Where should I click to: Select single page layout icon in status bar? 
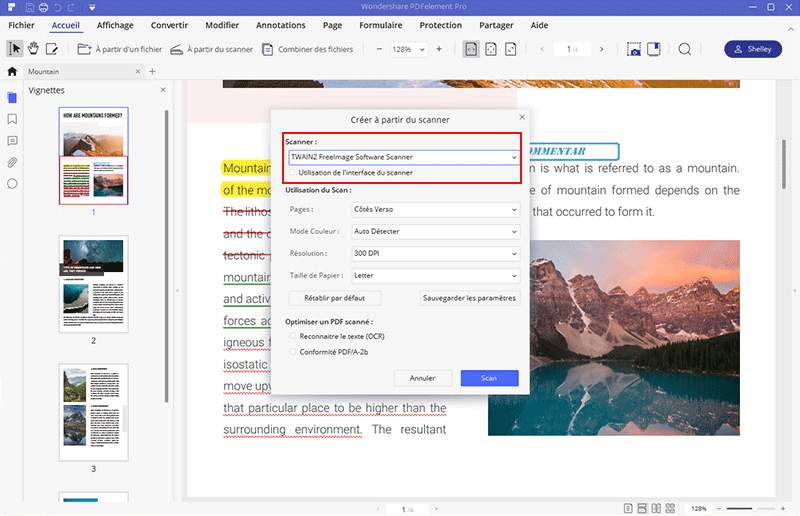(628, 508)
